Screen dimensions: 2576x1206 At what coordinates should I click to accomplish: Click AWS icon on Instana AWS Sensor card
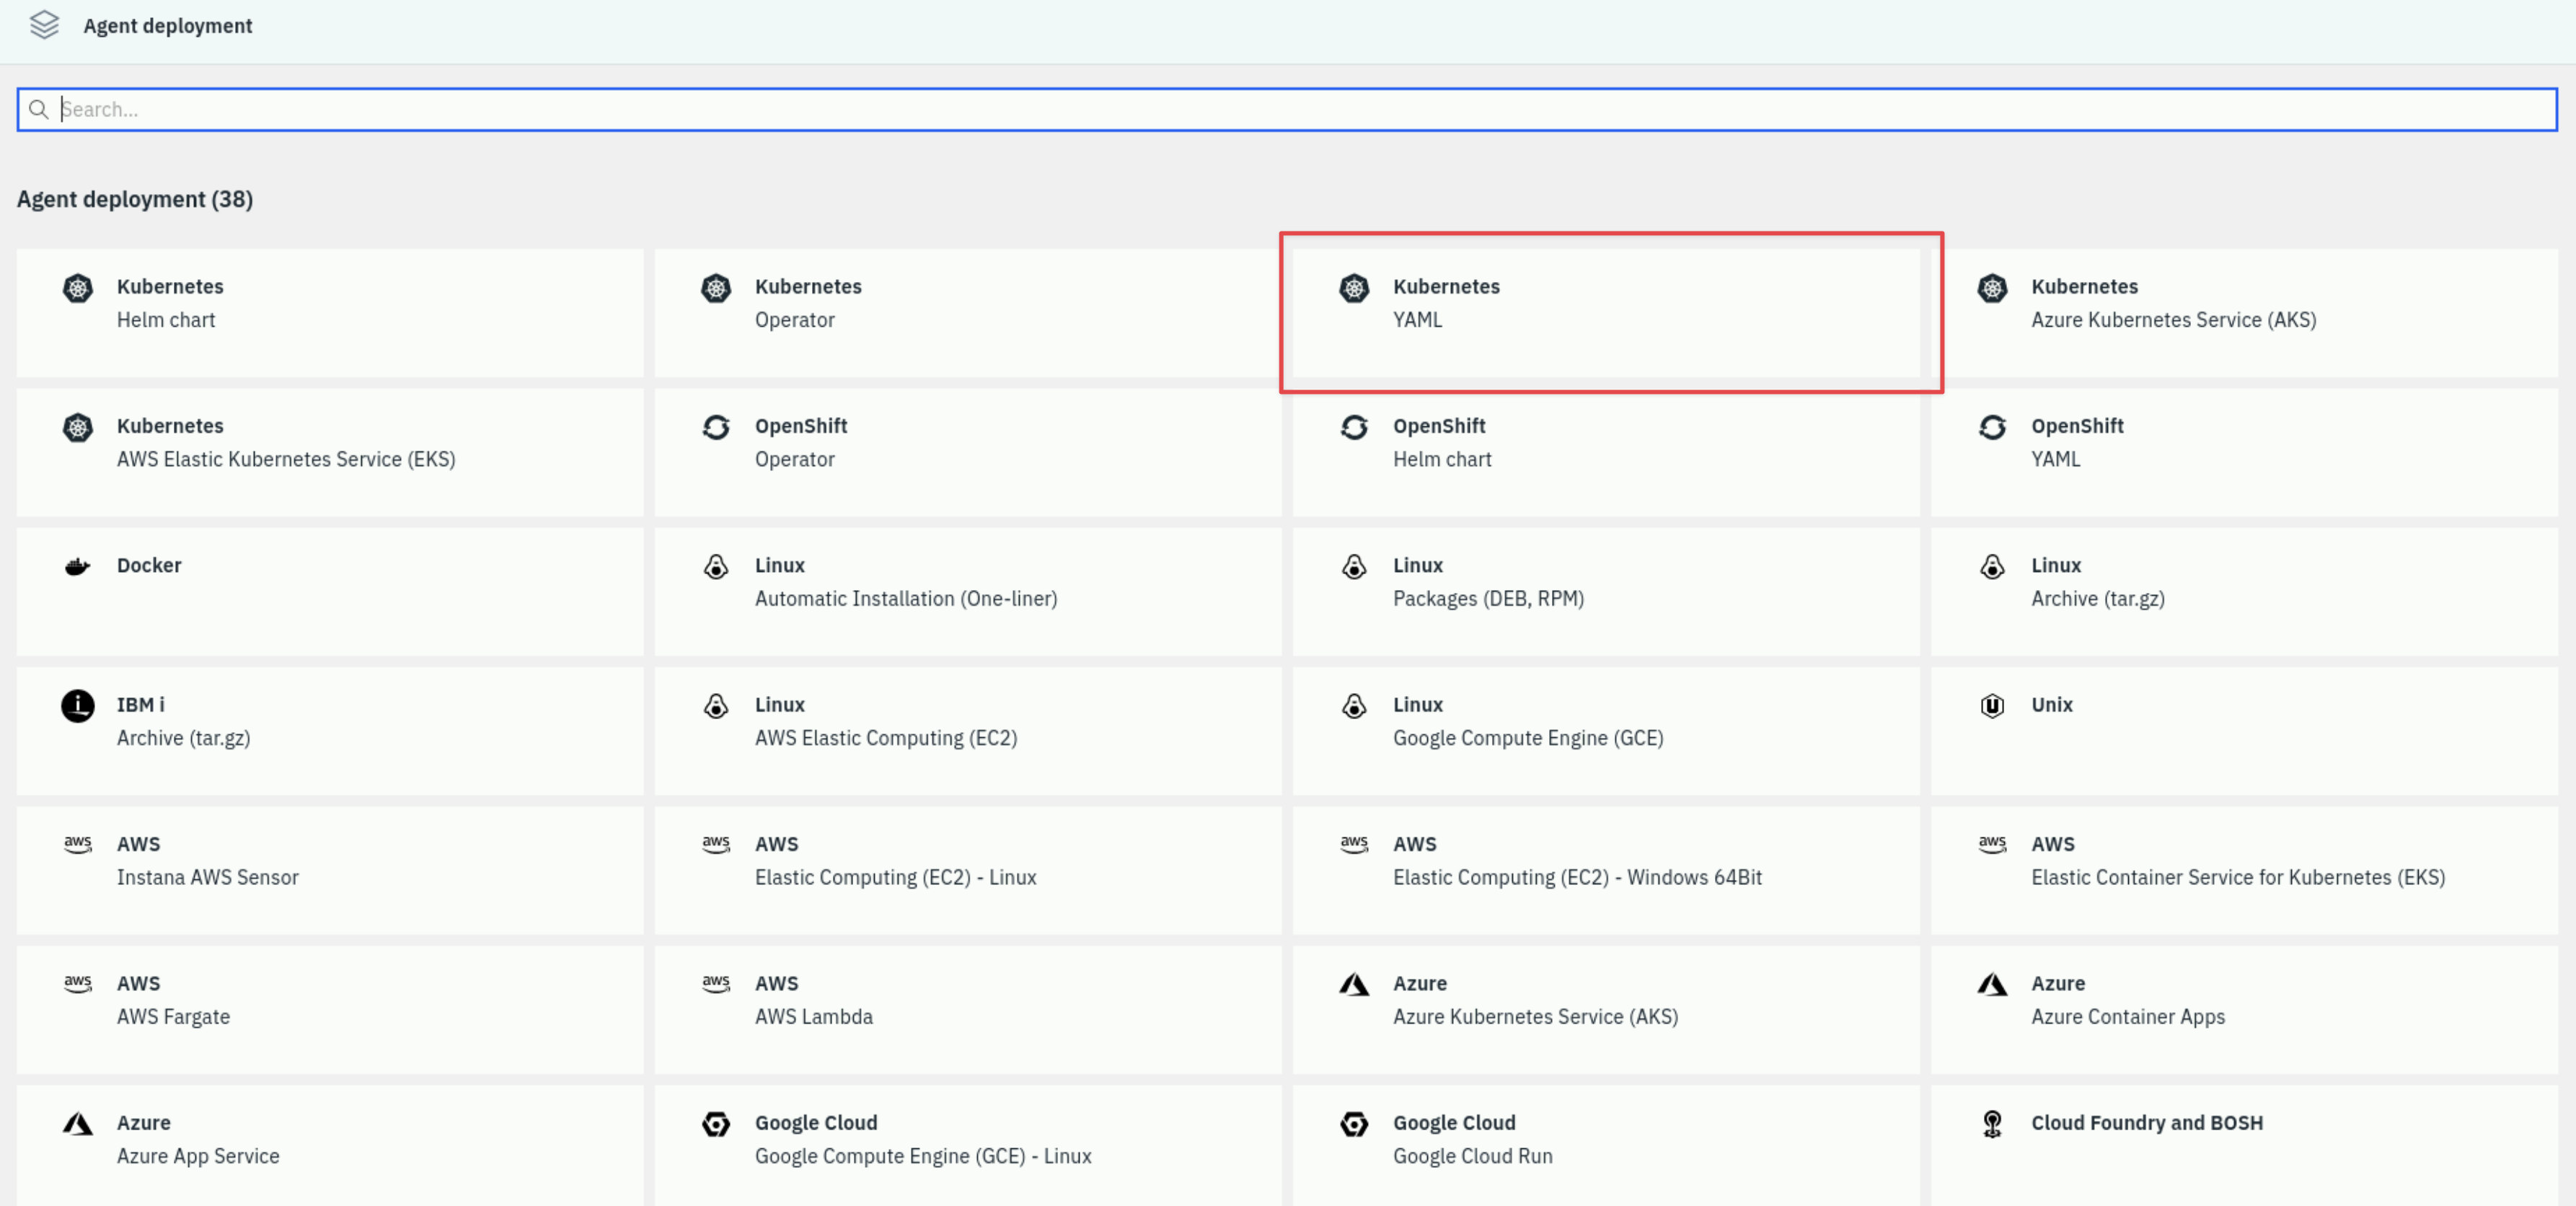(78, 844)
